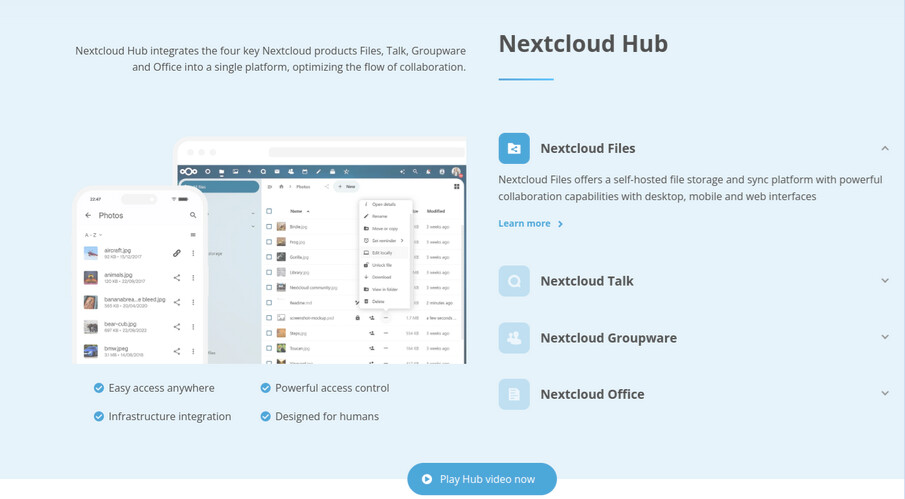This screenshot has height=499, width=905.
Task: Expand the Nextcloud Office section chevron
Action: point(885,394)
